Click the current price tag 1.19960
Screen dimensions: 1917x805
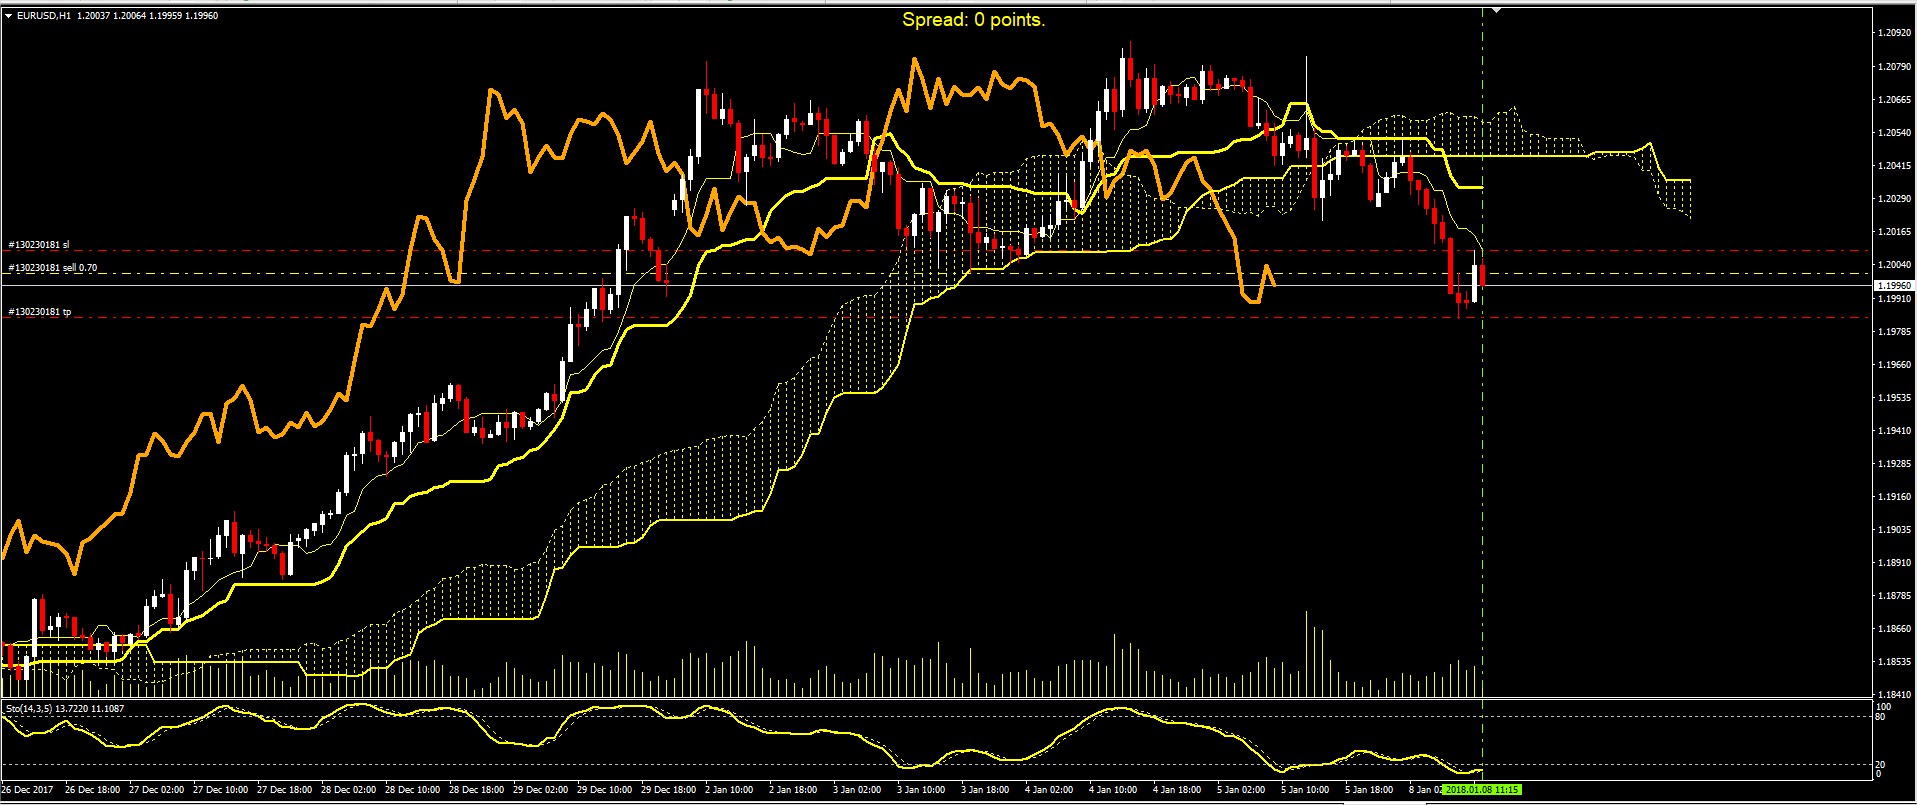(x=1894, y=286)
